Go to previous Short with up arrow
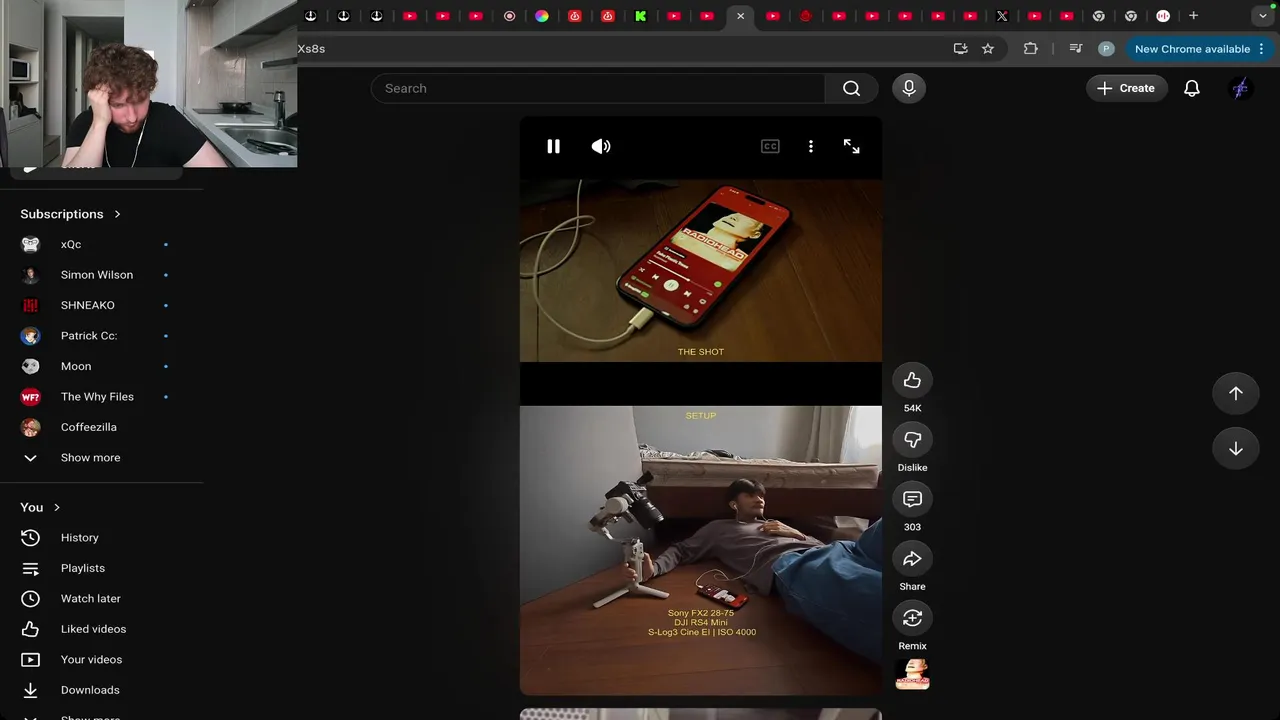The height and width of the screenshot is (720, 1280). coord(1236,394)
